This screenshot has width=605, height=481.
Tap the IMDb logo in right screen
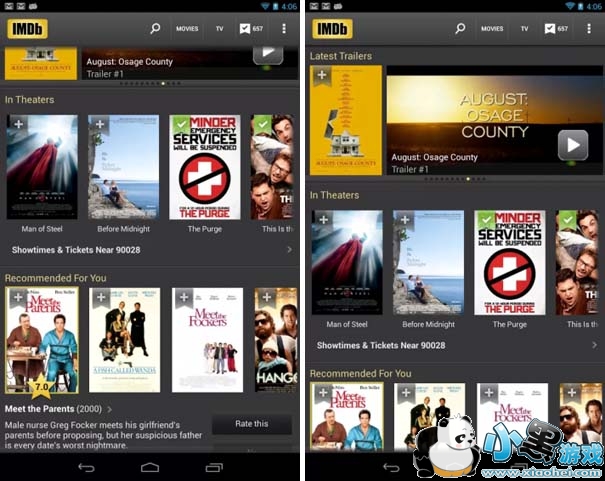tap(332, 29)
